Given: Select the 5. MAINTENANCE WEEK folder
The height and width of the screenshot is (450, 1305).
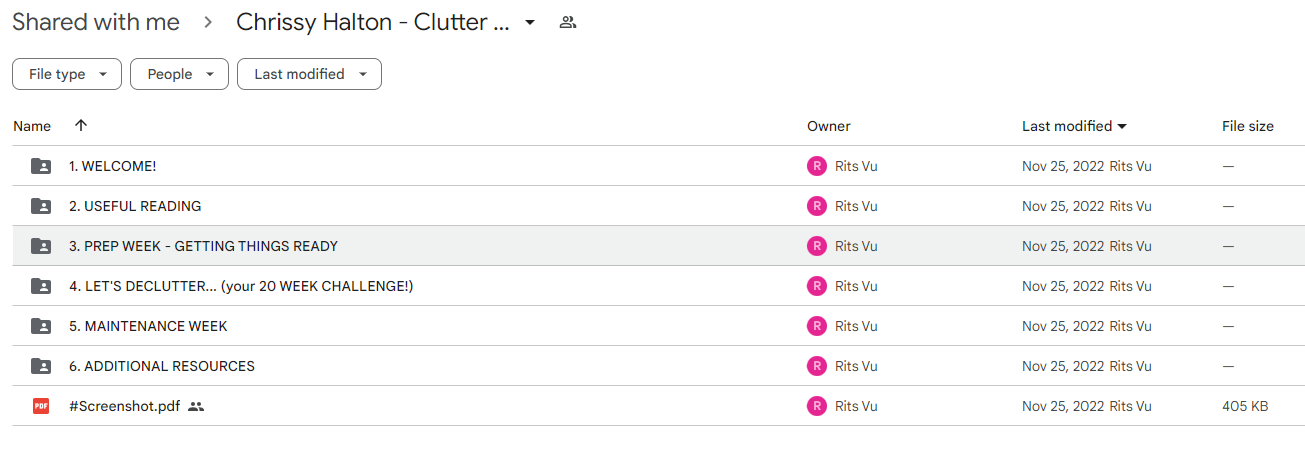Looking at the screenshot, I should [x=658, y=326].
